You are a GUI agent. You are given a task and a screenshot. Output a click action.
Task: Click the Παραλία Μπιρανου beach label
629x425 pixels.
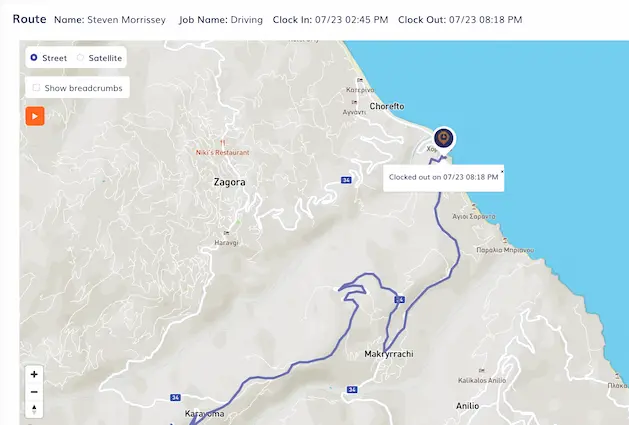coord(505,250)
